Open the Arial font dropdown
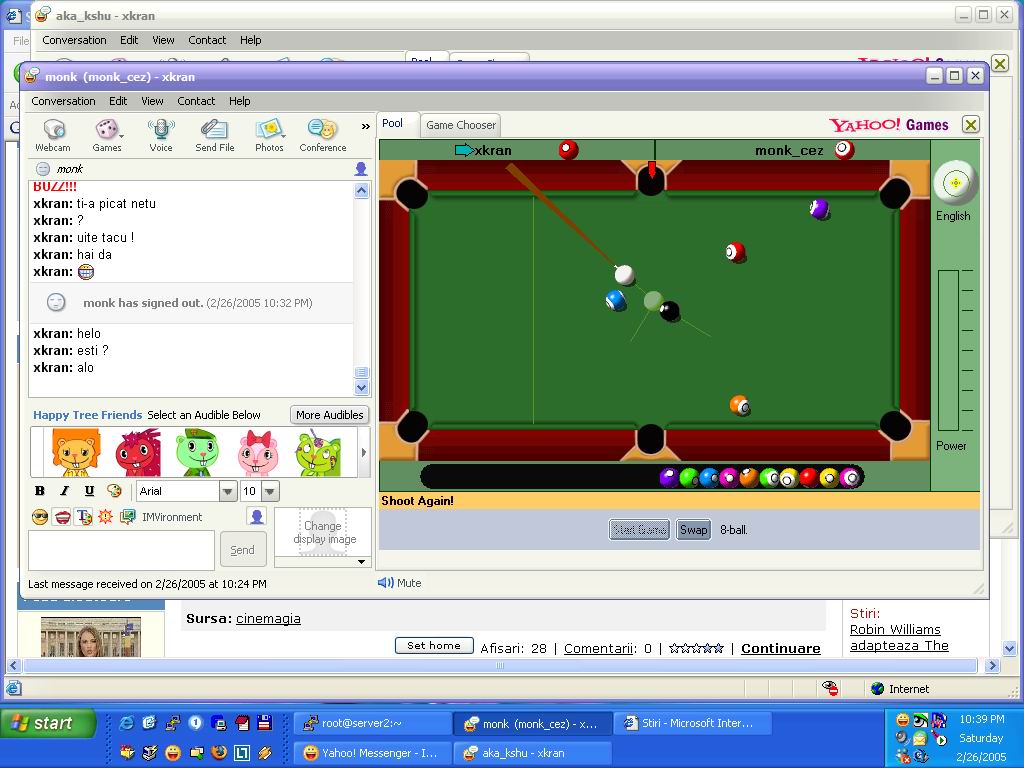Image resolution: width=1024 pixels, height=768 pixels. [228, 491]
